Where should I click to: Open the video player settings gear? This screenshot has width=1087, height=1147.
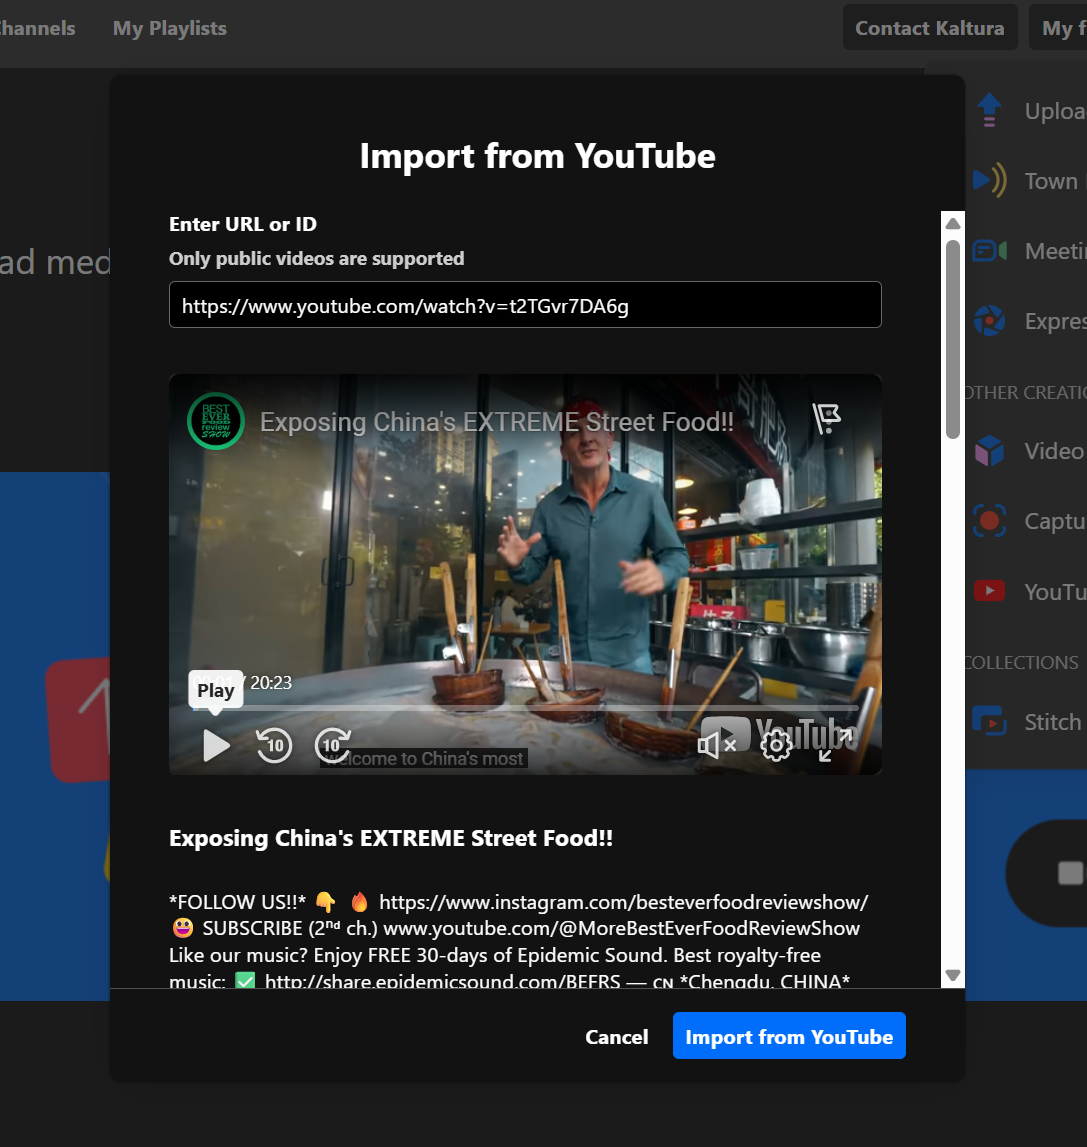click(776, 745)
